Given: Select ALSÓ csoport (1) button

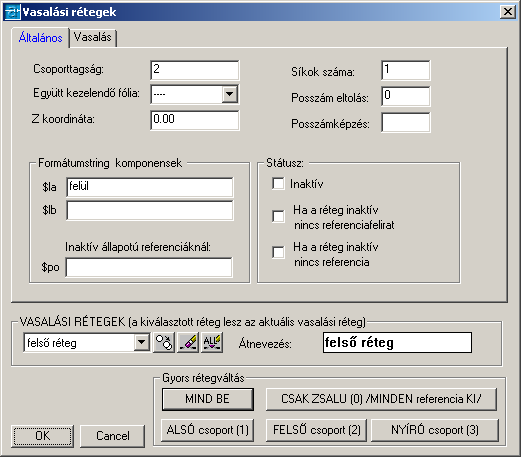Looking at the screenshot, I should (208, 430).
